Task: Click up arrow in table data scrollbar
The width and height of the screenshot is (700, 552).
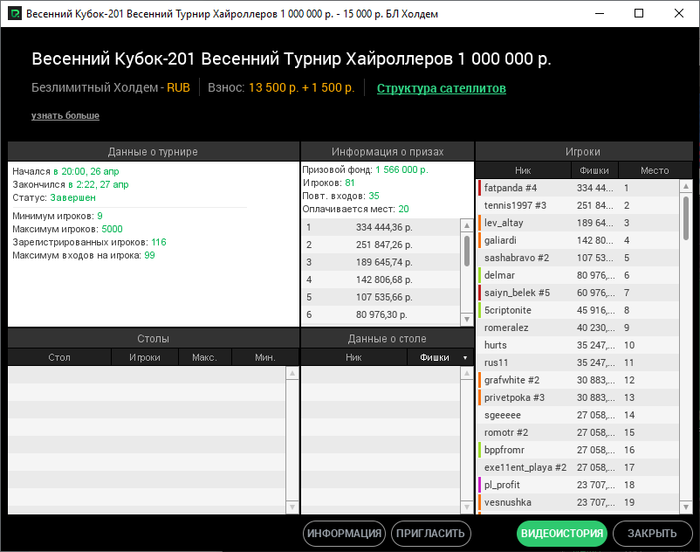Action: click(x=467, y=373)
